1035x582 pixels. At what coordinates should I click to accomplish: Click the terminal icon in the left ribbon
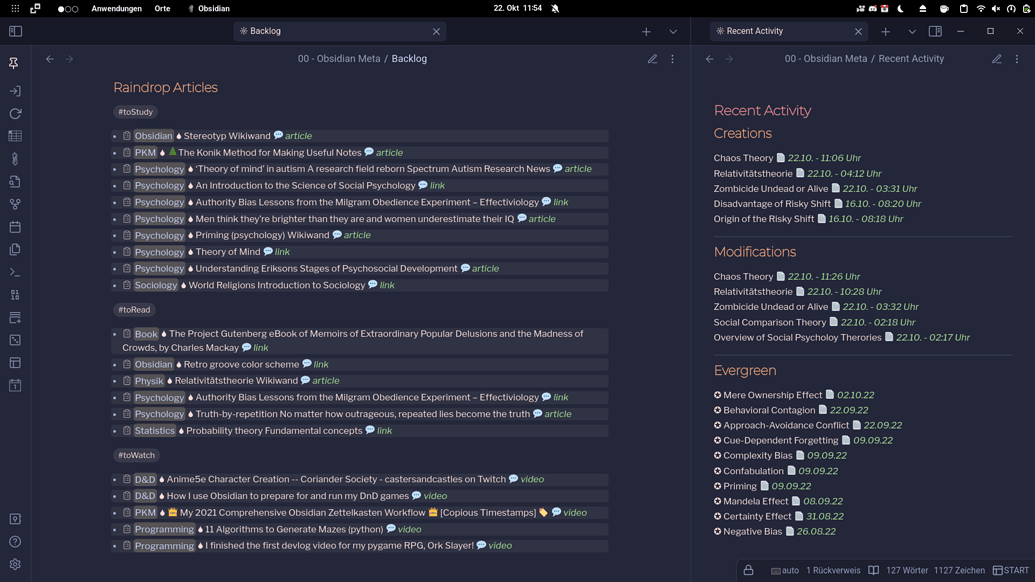[x=15, y=272]
